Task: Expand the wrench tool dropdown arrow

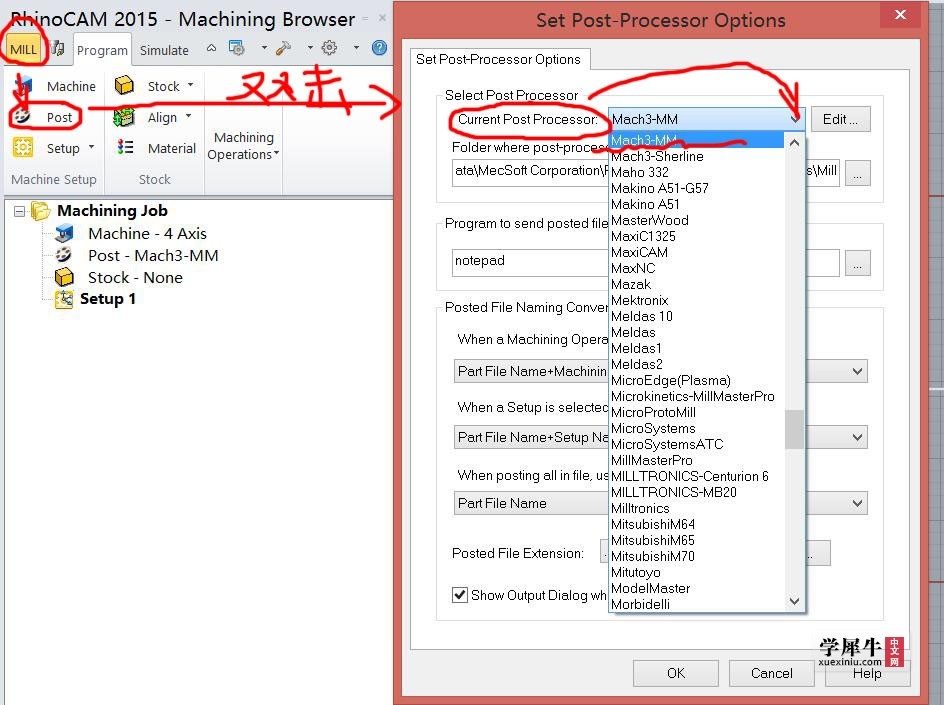Action: click(x=310, y=48)
